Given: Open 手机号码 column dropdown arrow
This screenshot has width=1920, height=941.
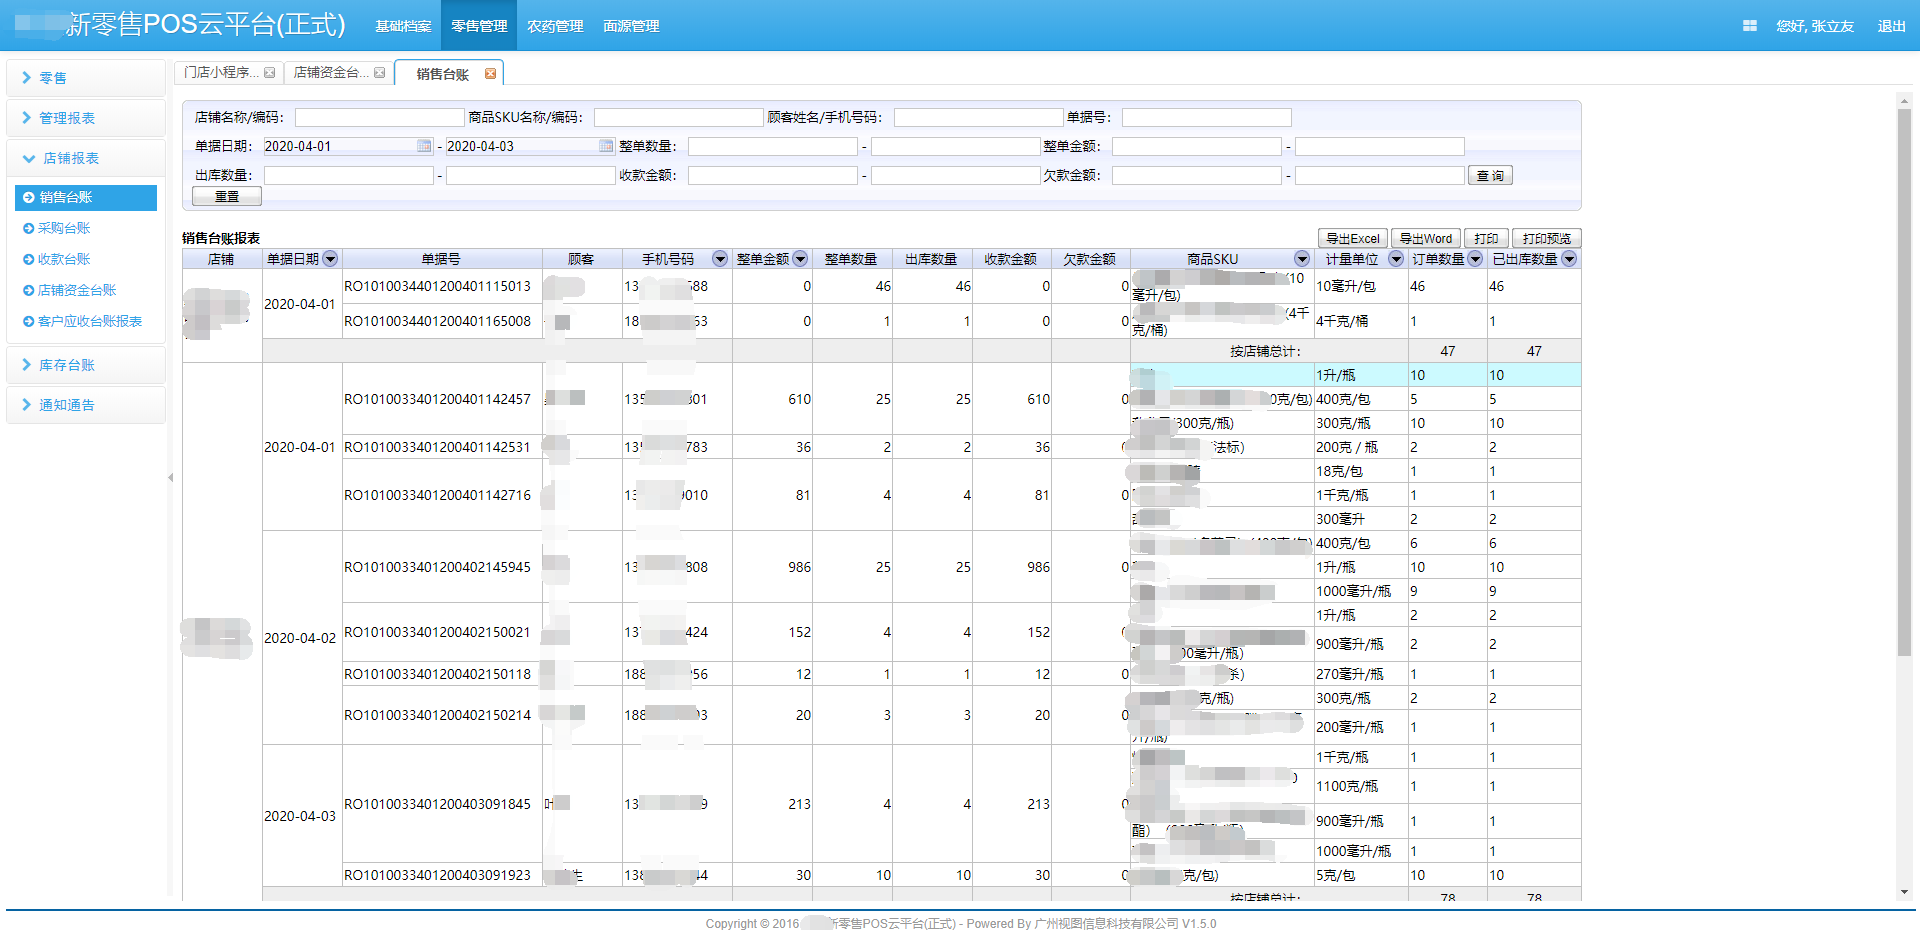Looking at the screenshot, I should click(x=720, y=259).
